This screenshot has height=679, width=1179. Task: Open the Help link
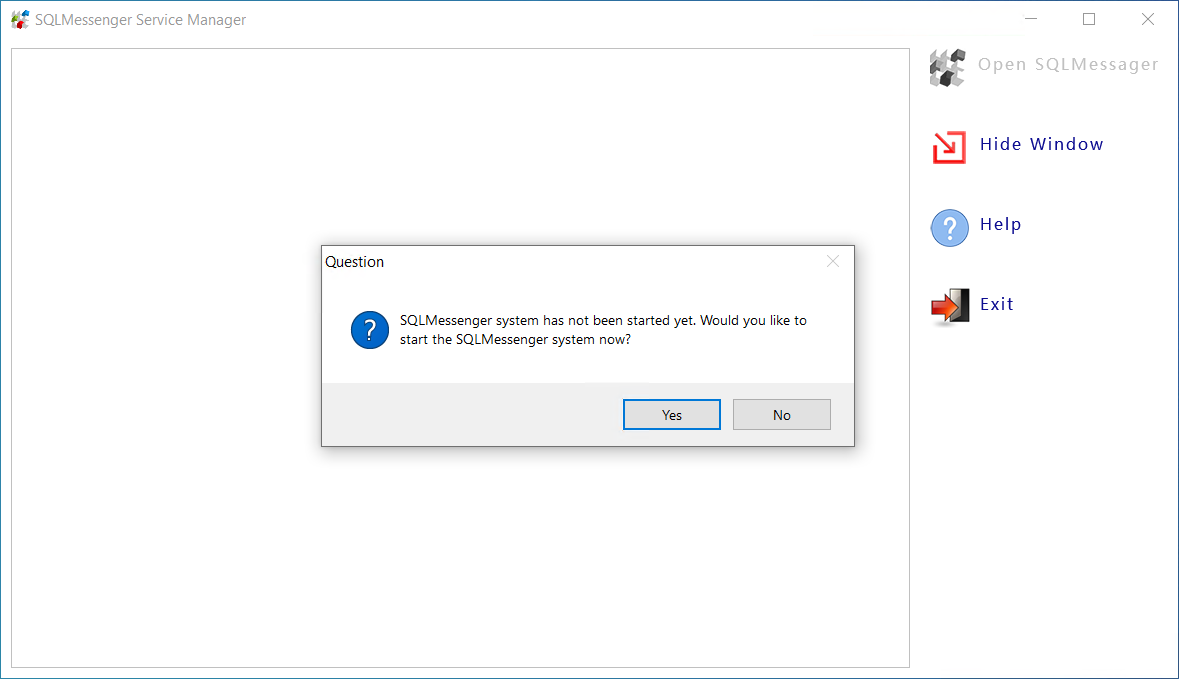(x=1000, y=224)
